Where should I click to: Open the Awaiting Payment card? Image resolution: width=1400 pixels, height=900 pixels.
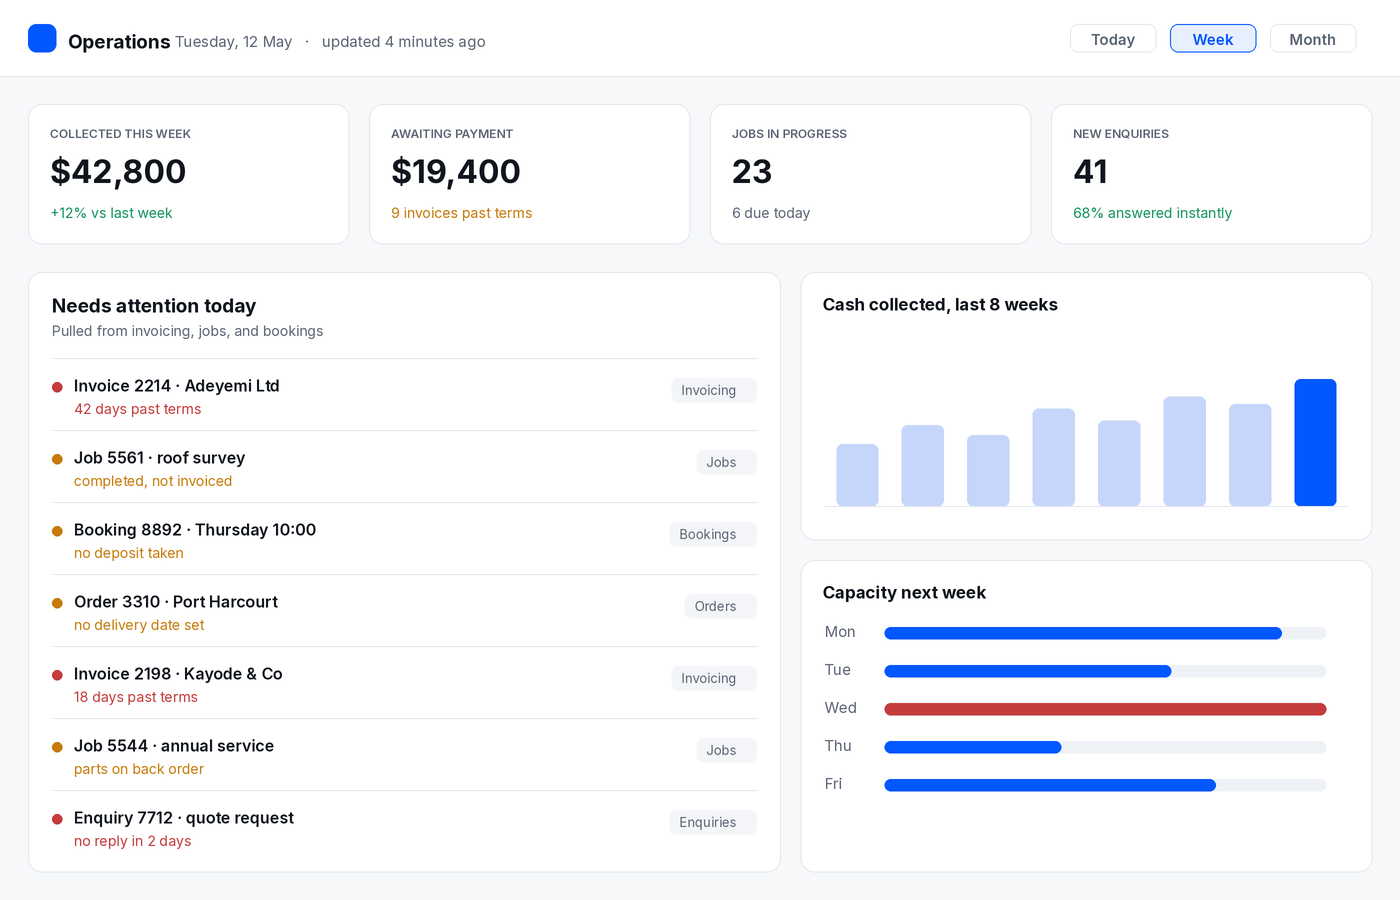530,174
